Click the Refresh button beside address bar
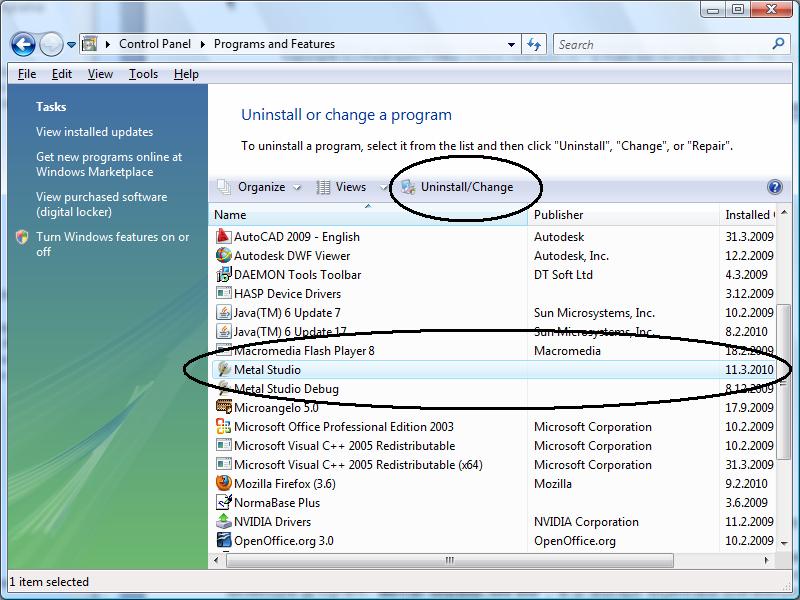 534,45
